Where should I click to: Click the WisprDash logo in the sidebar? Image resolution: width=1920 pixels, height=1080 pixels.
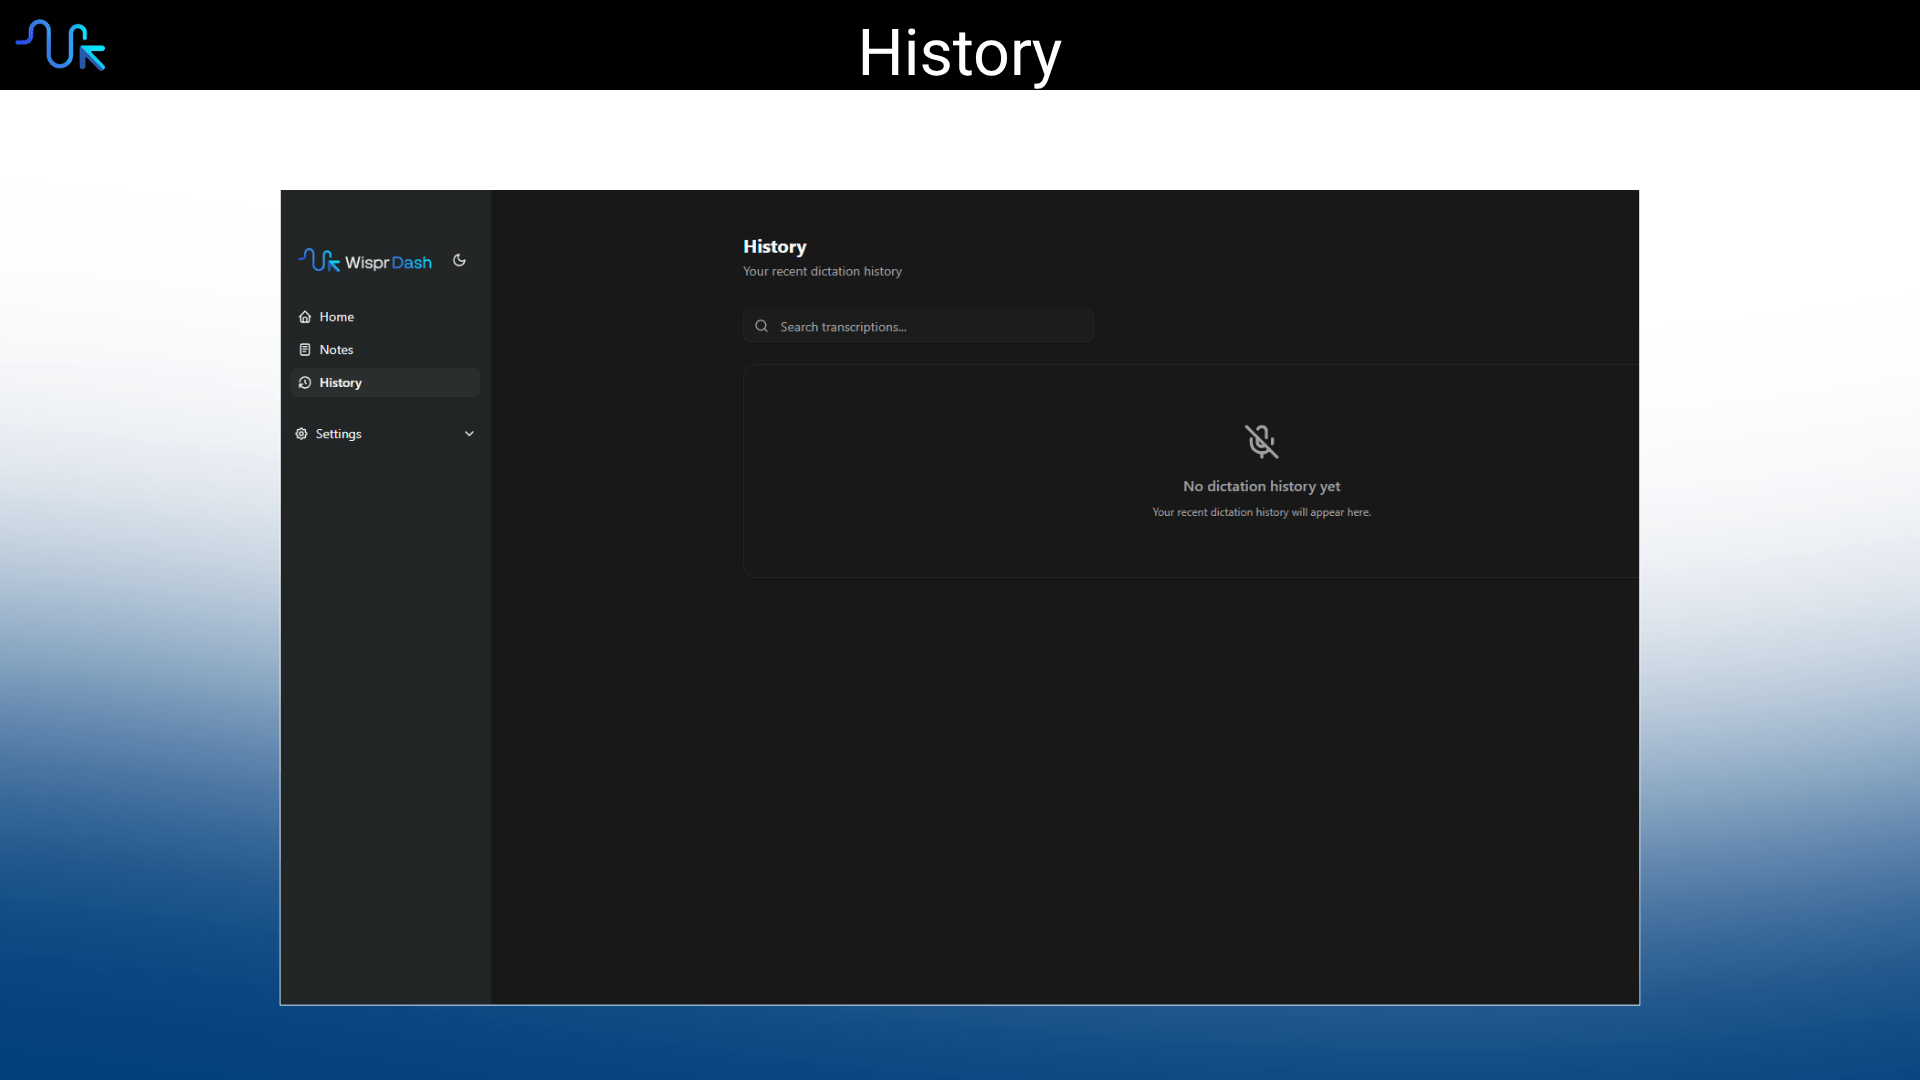click(365, 261)
